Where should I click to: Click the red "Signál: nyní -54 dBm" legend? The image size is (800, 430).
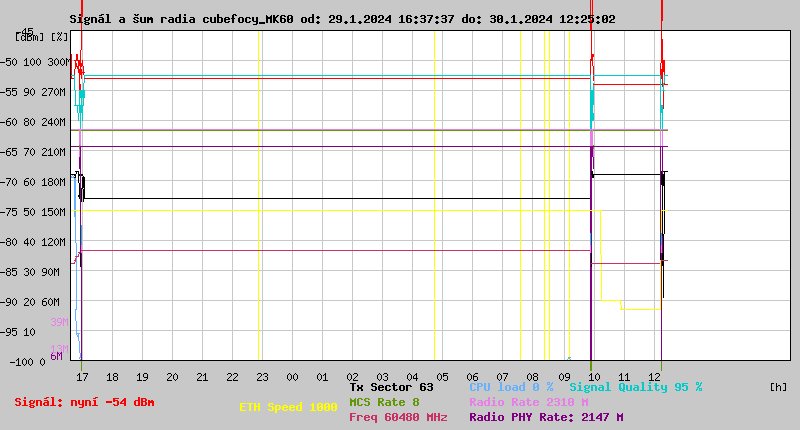pos(84,402)
